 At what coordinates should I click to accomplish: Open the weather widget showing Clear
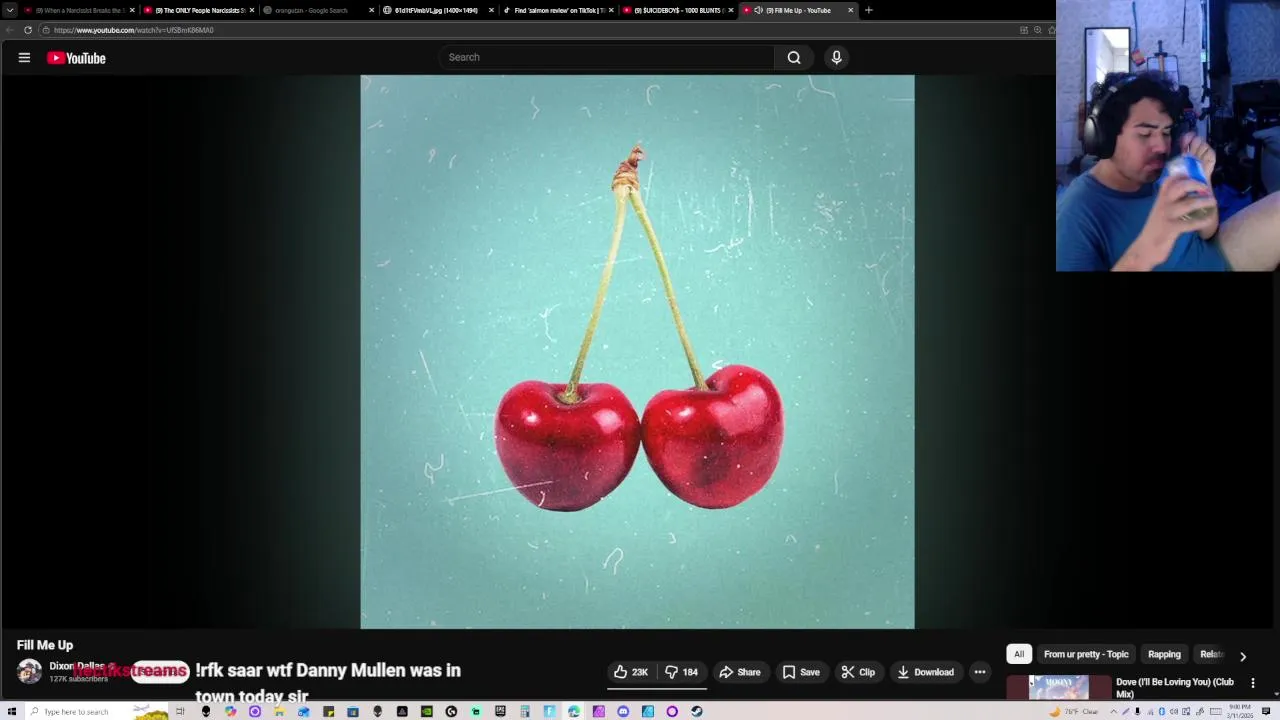point(1074,712)
